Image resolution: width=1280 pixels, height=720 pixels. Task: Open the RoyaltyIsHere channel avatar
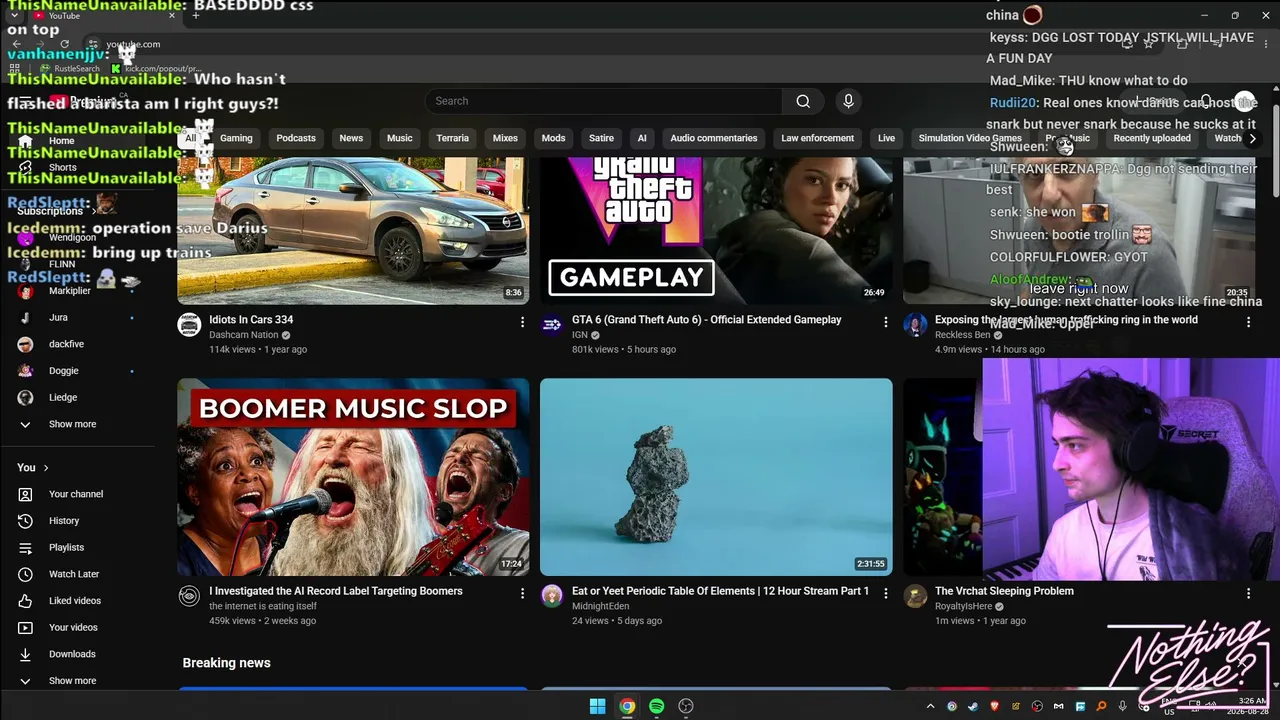click(x=915, y=596)
